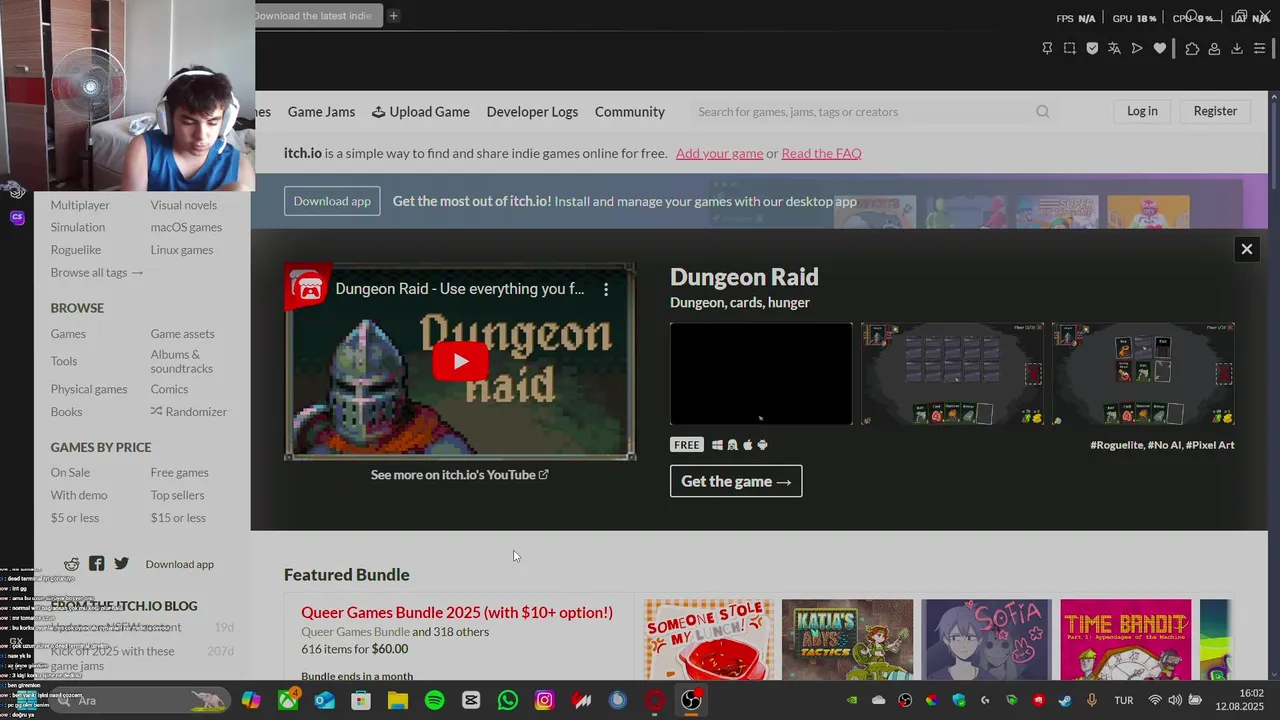This screenshot has width=1280, height=720.
Task: Open the black first Dungeon Raid screenshot
Action: (x=761, y=374)
